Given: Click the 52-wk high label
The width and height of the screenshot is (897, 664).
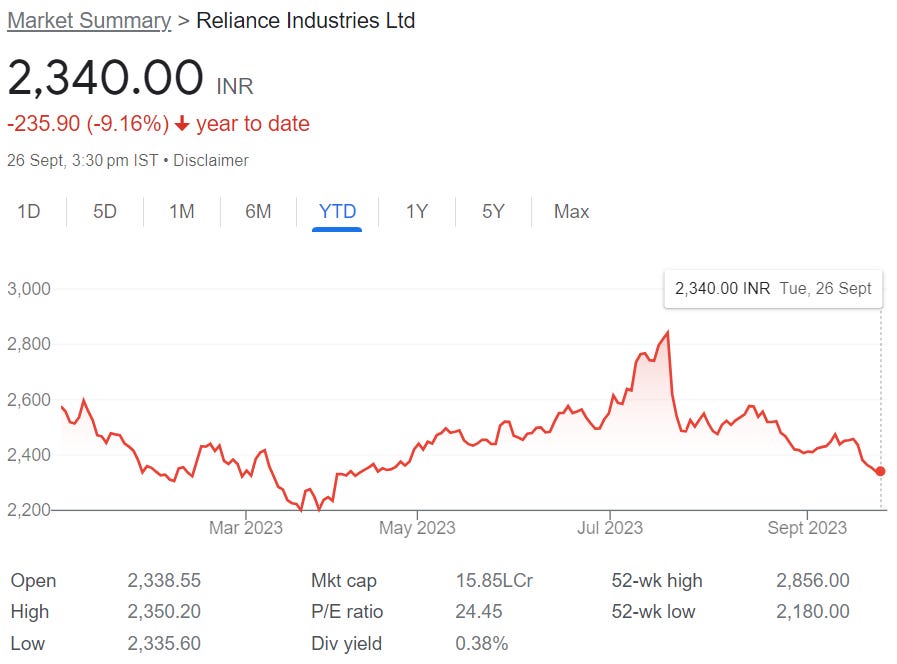Looking at the screenshot, I should pos(657,580).
